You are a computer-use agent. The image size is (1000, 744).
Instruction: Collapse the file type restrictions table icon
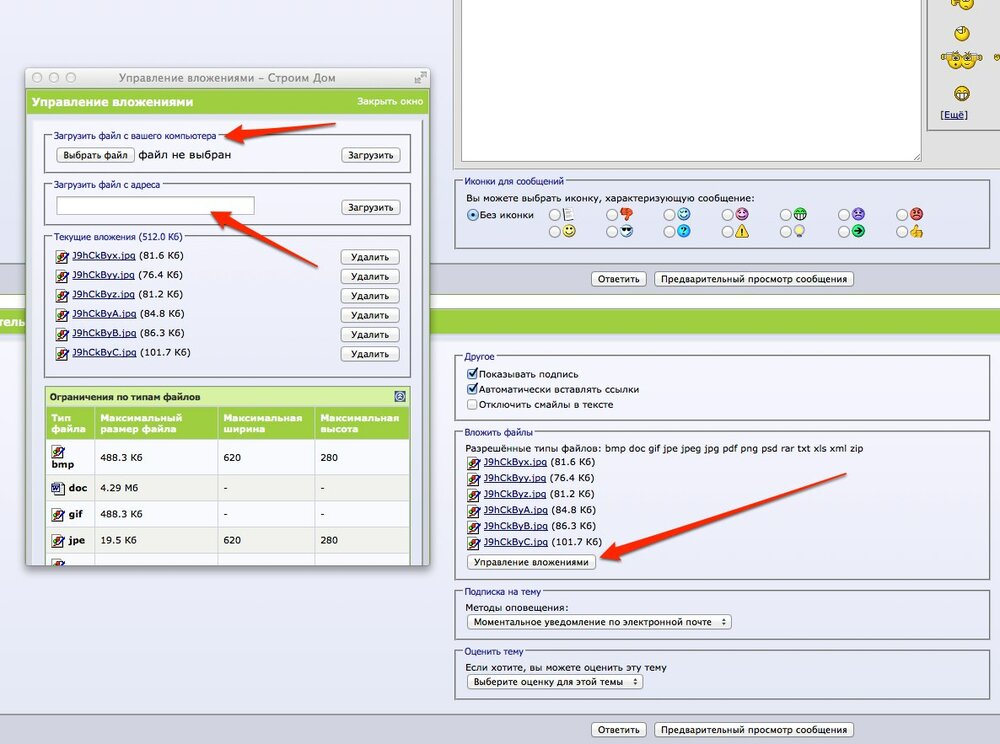coord(400,397)
